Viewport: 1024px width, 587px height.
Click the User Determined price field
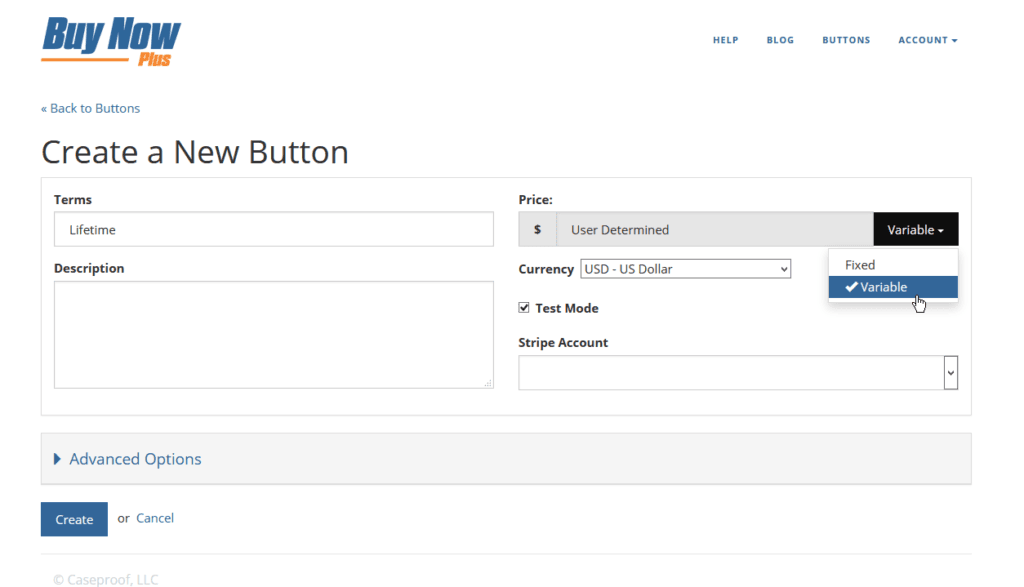(714, 229)
